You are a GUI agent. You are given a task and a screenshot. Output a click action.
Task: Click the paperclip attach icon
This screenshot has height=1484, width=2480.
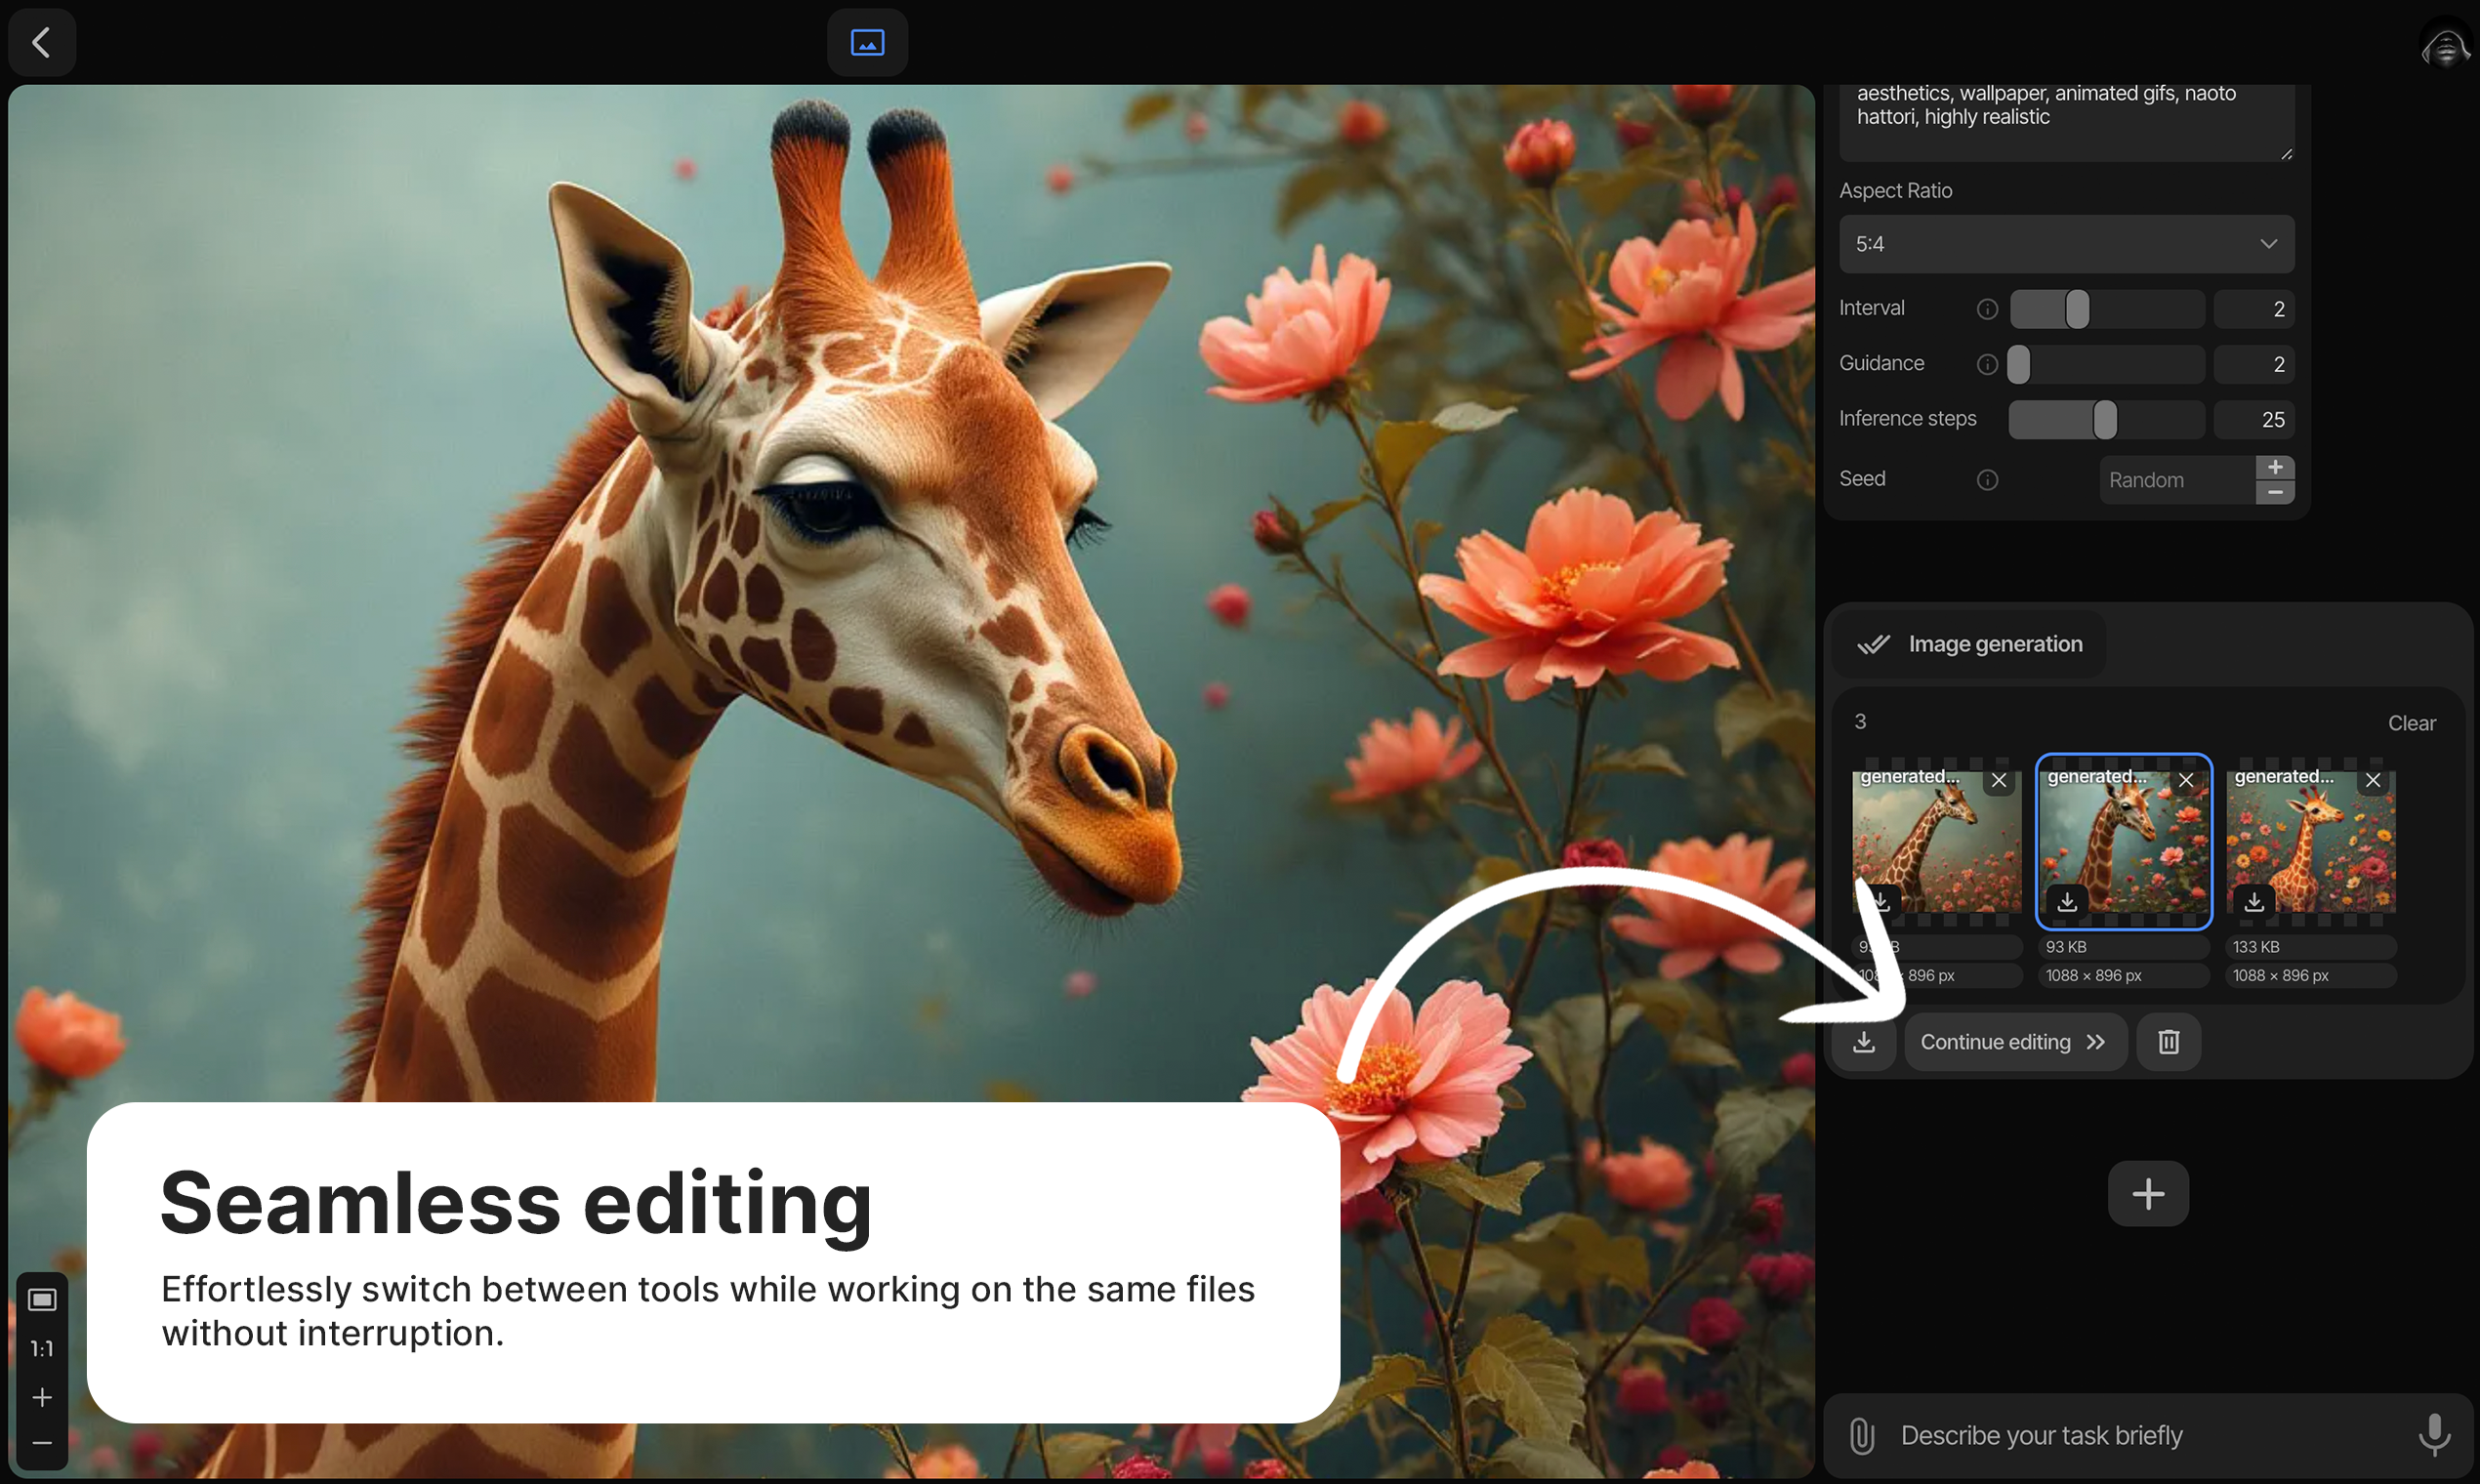(1861, 1435)
